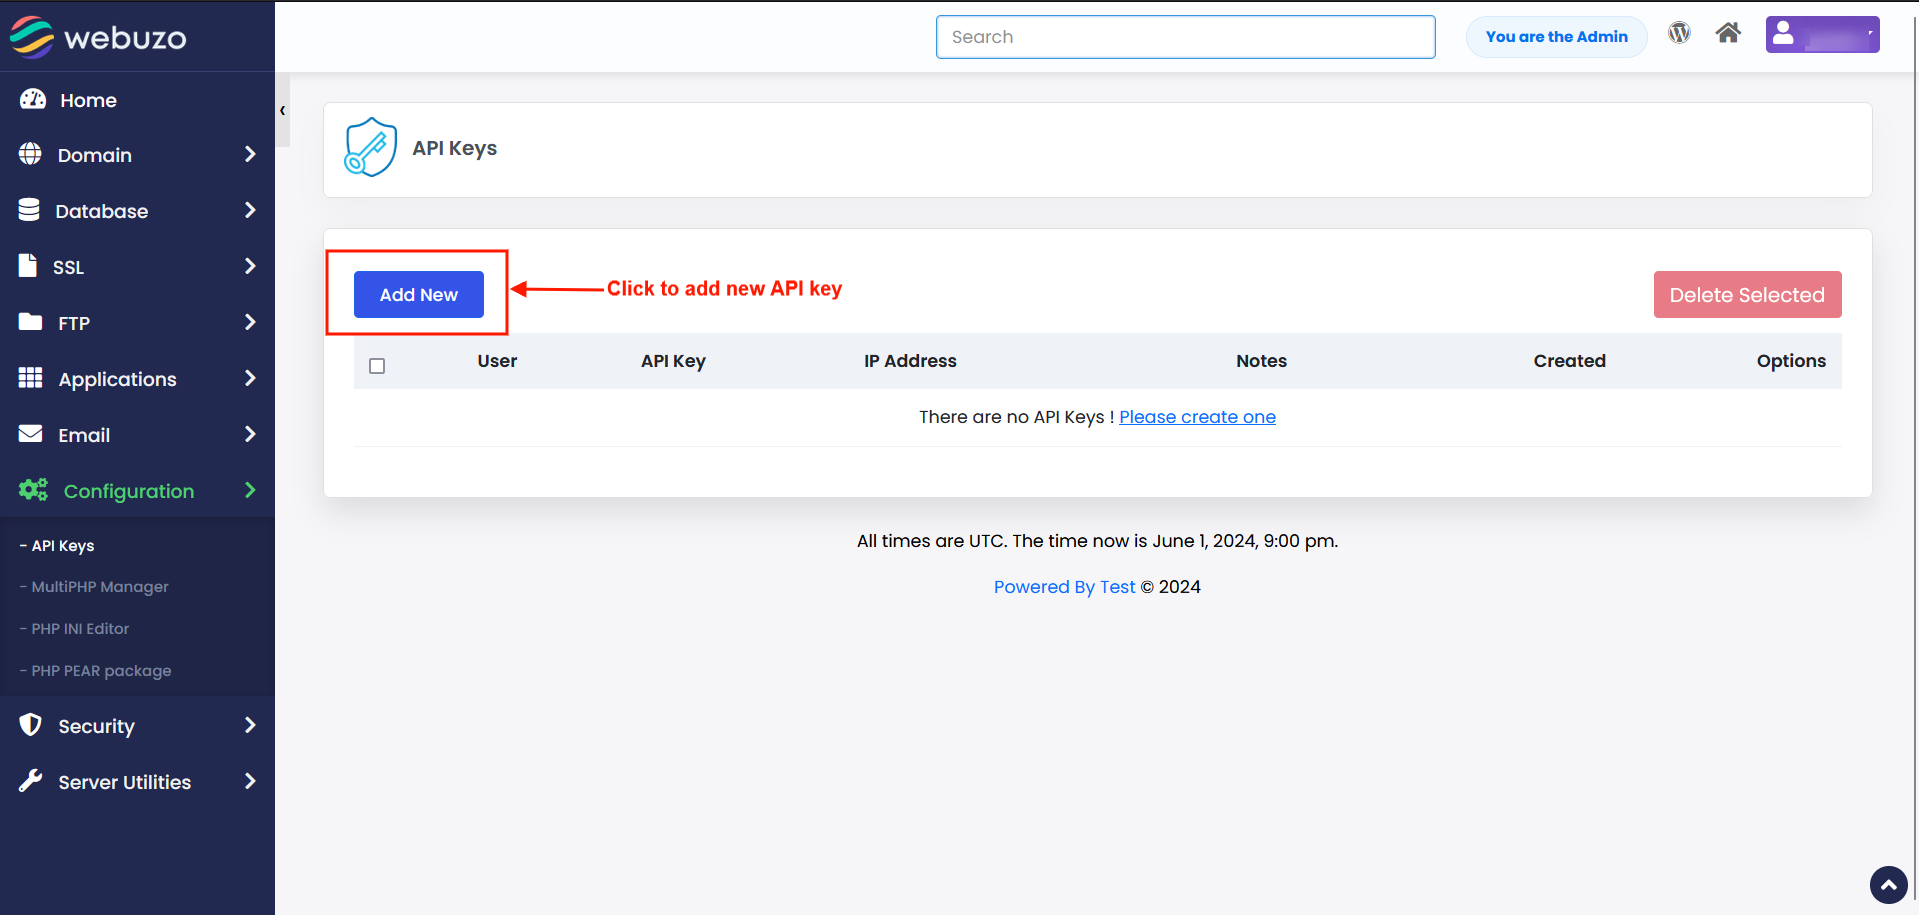Open the Powered By Test link

[x=1064, y=587]
